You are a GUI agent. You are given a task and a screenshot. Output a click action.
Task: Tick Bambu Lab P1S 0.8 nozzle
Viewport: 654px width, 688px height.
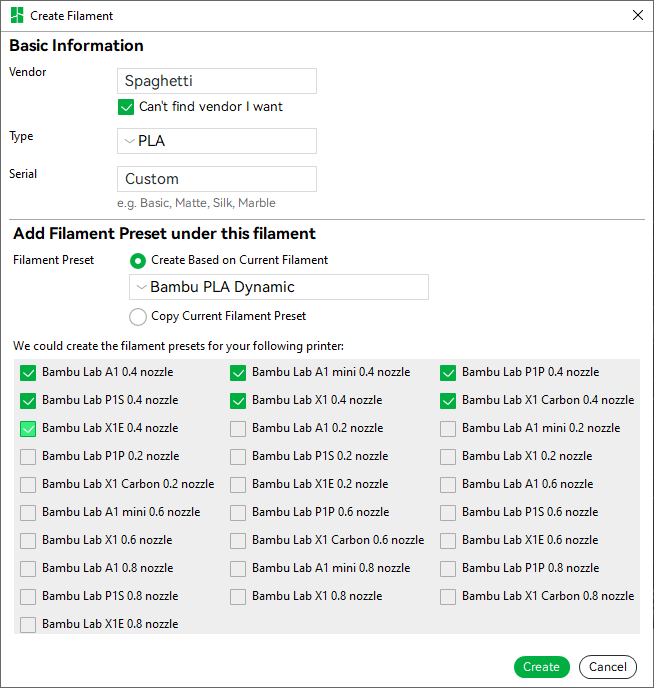click(28, 597)
